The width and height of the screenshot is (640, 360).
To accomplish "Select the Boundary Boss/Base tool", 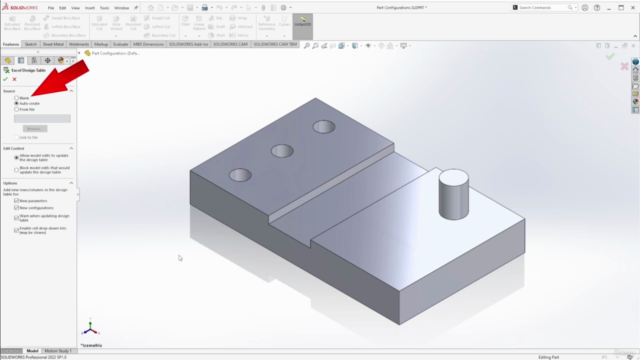I will pos(64,35).
